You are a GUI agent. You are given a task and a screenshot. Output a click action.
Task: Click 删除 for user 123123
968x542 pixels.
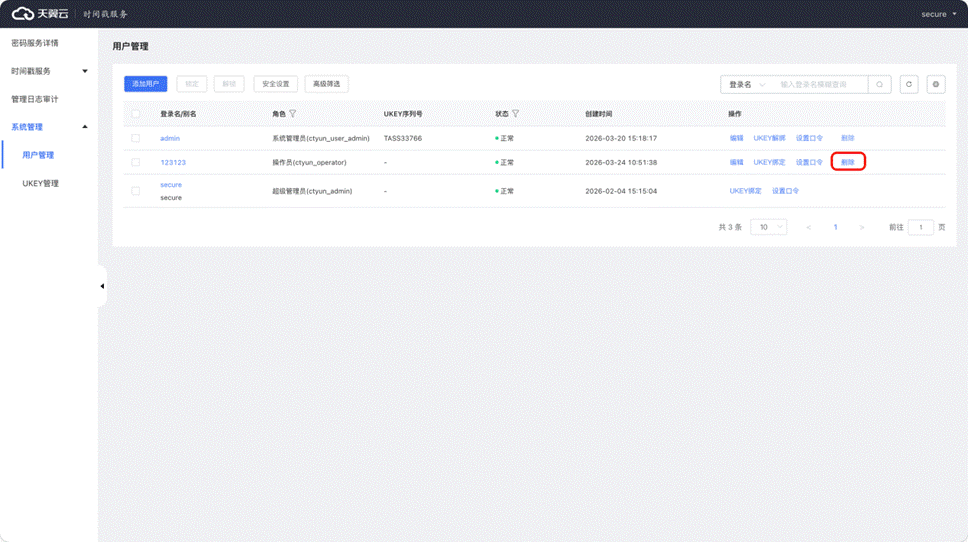tap(847, 162)
